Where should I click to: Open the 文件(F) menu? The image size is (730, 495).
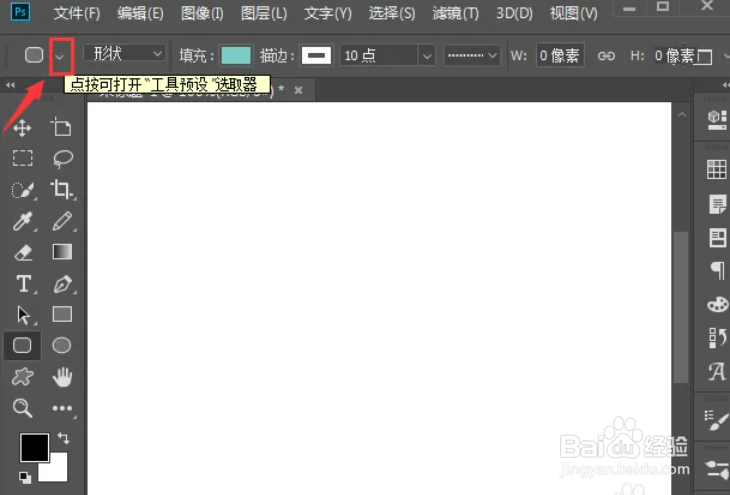(77, 14)
